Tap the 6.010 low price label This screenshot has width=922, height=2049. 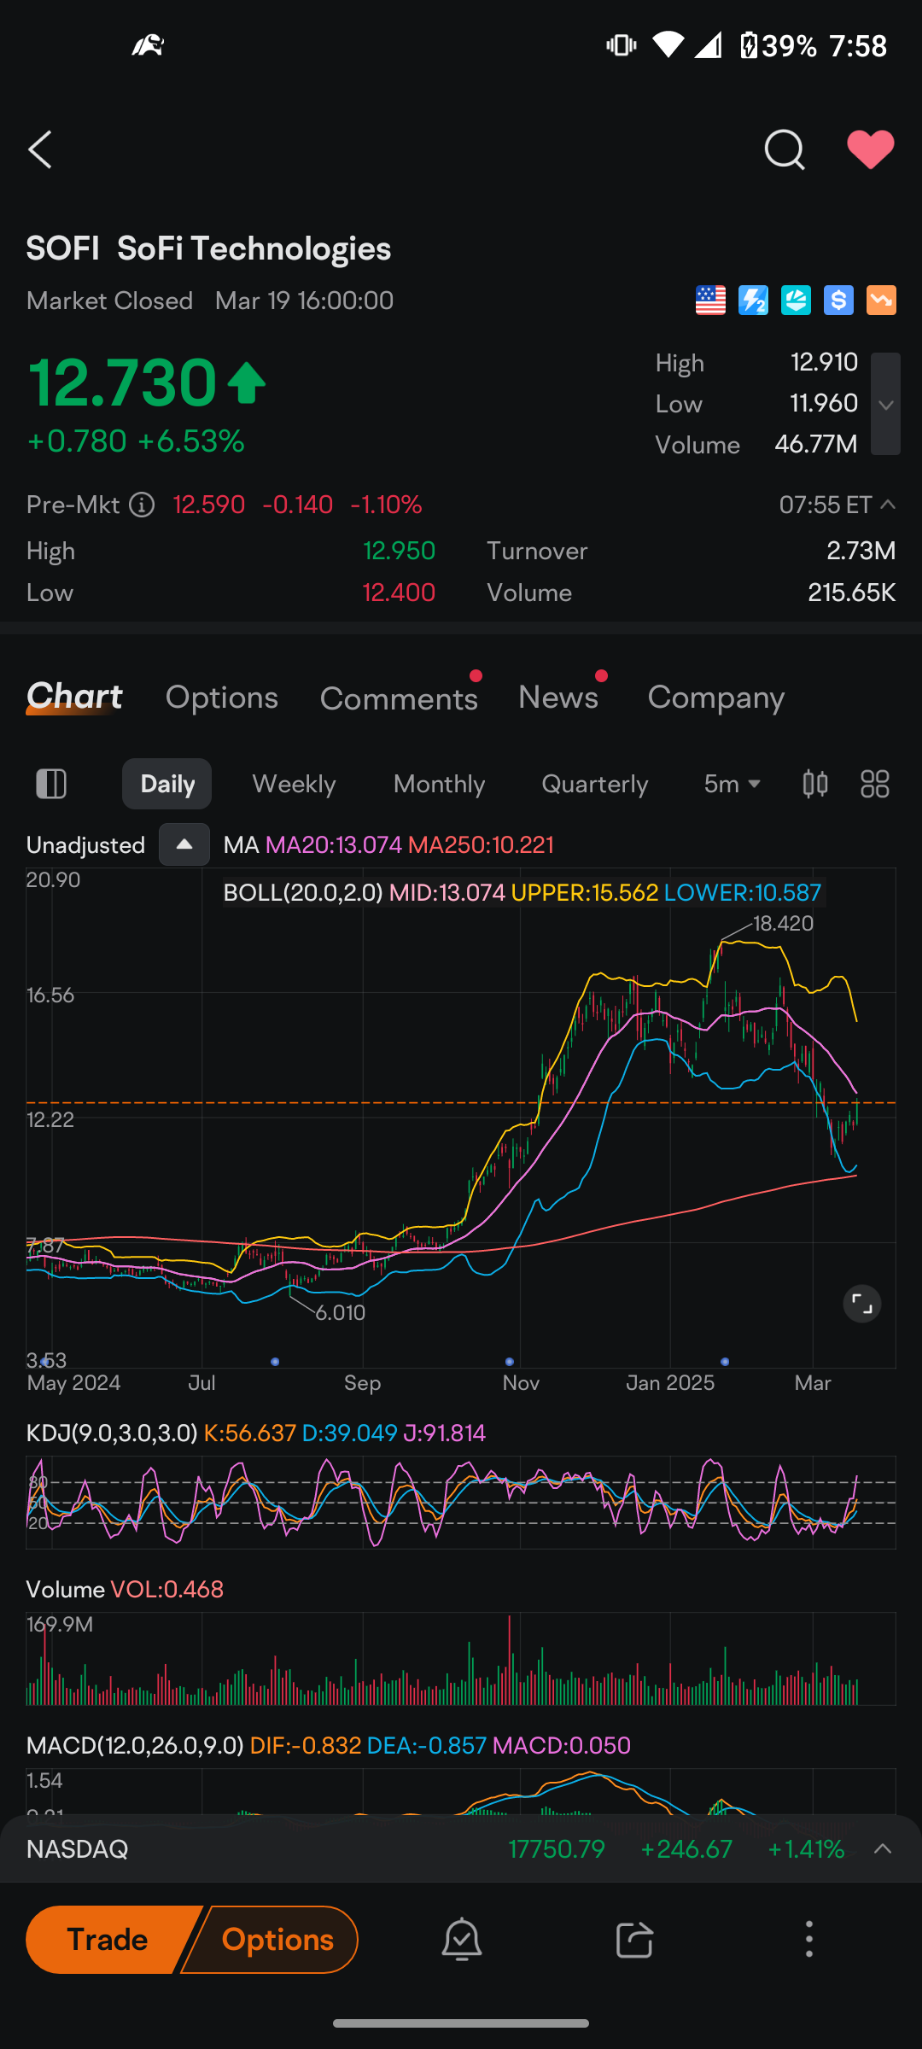click(x=341, y=1312)
